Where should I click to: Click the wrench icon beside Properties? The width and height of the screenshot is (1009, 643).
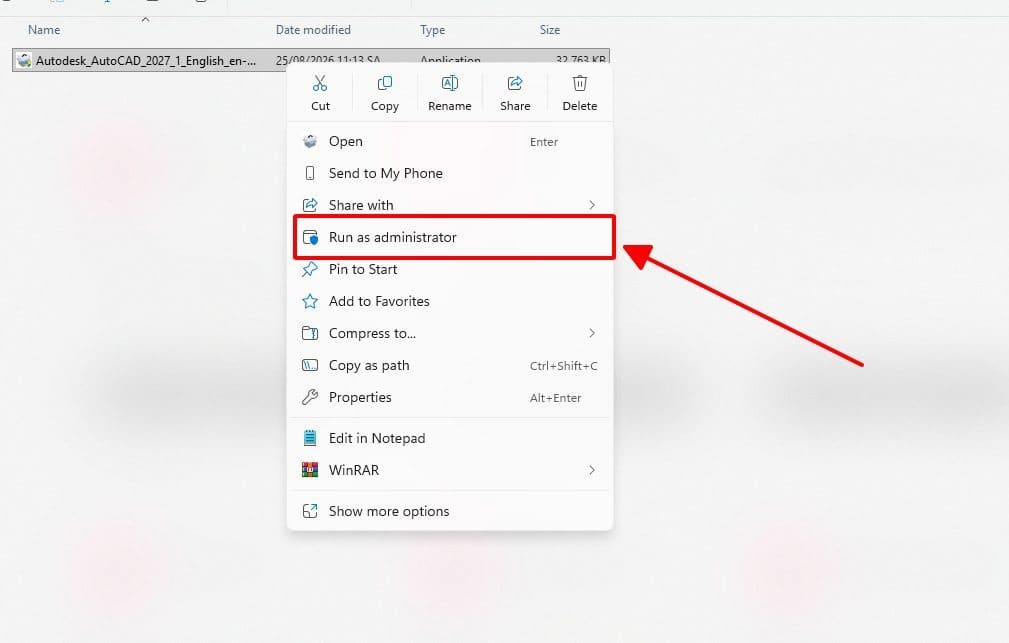(x=310, y=398)
